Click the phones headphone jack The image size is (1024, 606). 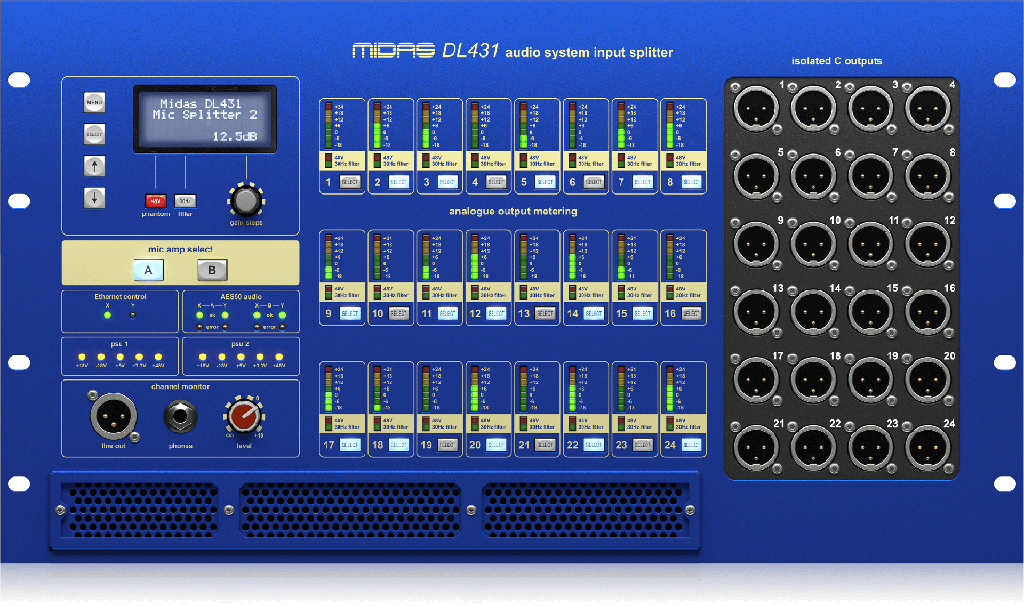[x=181, y=417]
